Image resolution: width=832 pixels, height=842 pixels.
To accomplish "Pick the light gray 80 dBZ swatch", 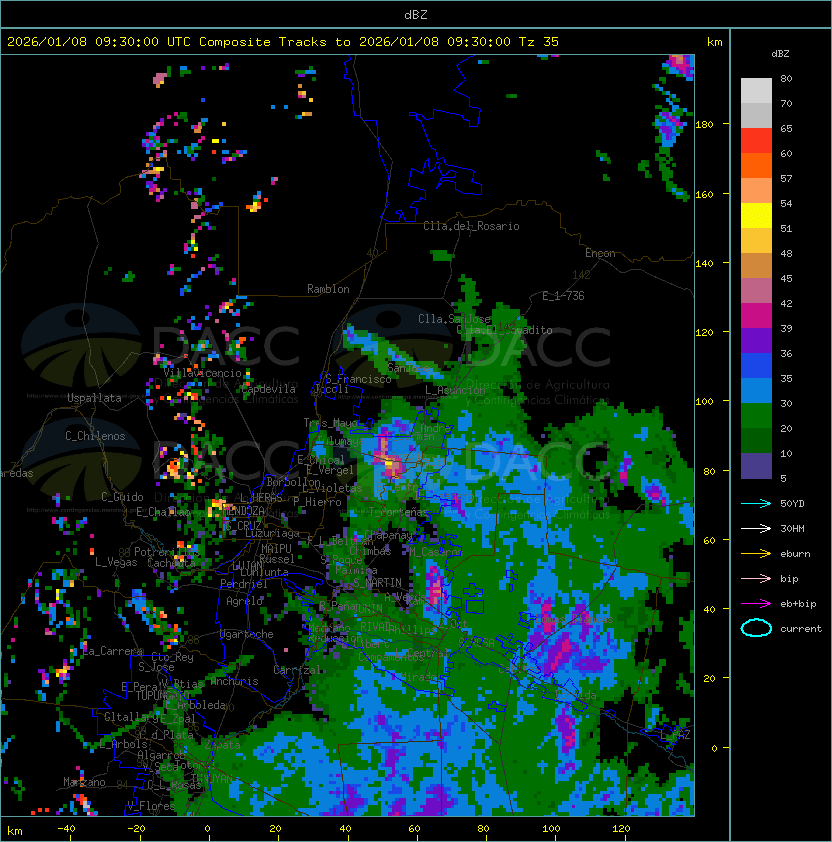I will click(756, 91).
